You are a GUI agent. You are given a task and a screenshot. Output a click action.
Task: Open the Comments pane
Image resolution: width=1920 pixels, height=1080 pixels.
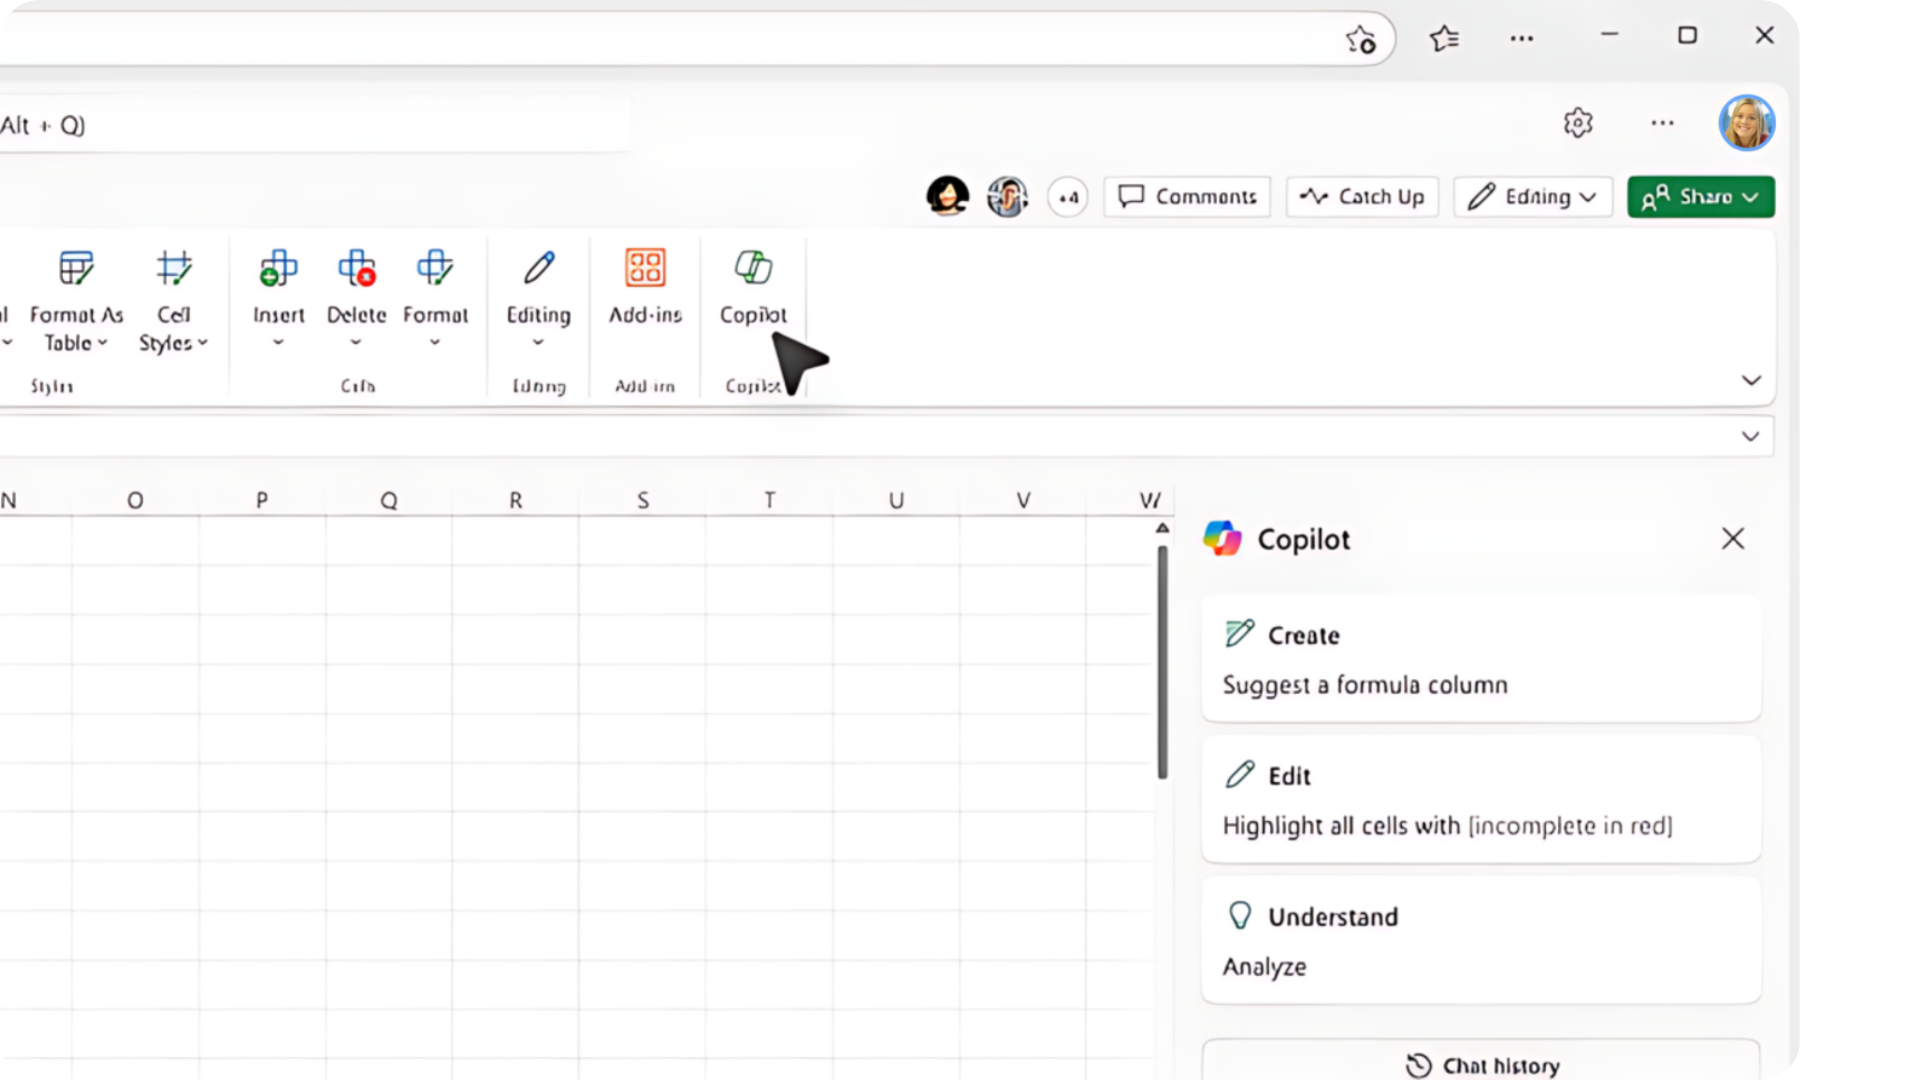pos(1187,197)
